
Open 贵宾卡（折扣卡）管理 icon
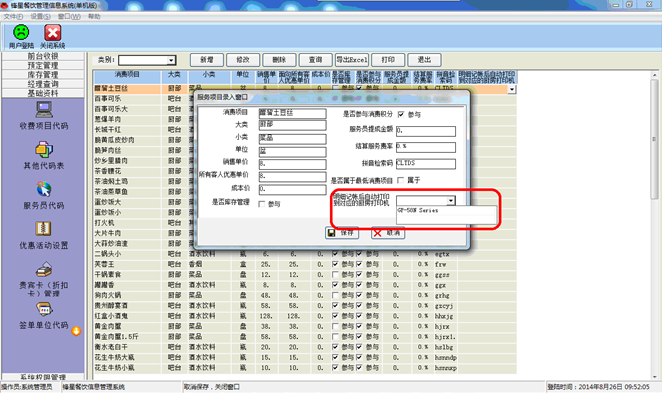[x=44, y=269]
